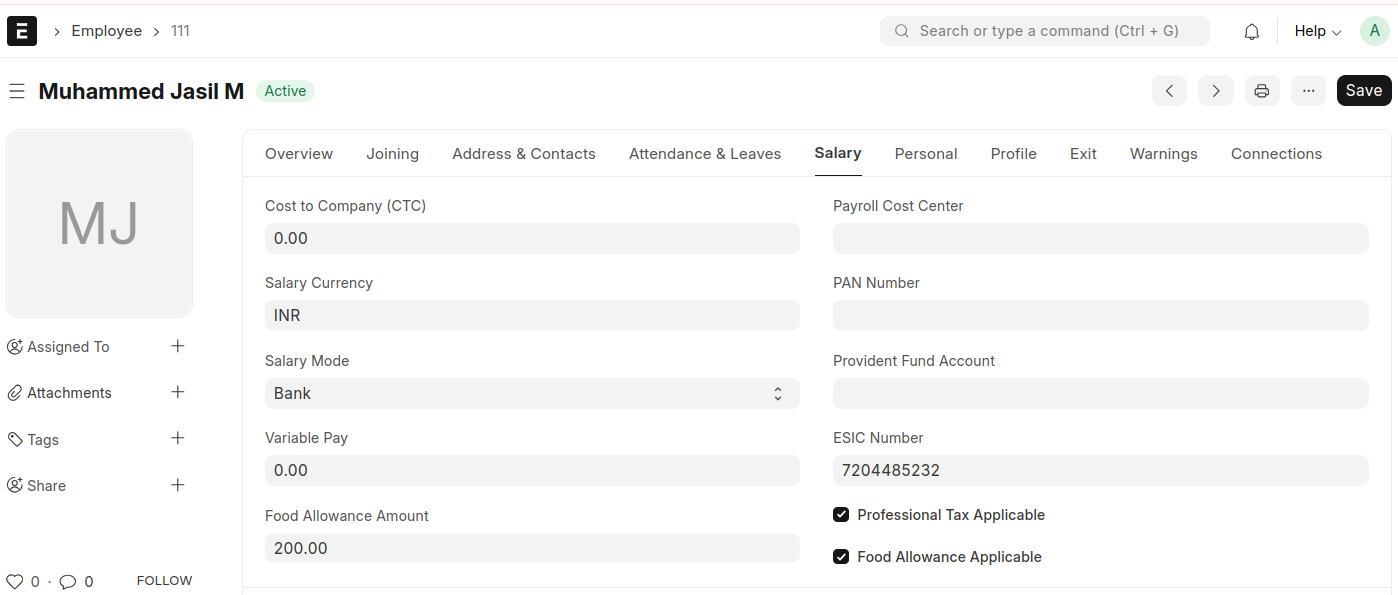
Task: Open the notifications bell
Action: pyautogui.click(x=1251, y=32)
